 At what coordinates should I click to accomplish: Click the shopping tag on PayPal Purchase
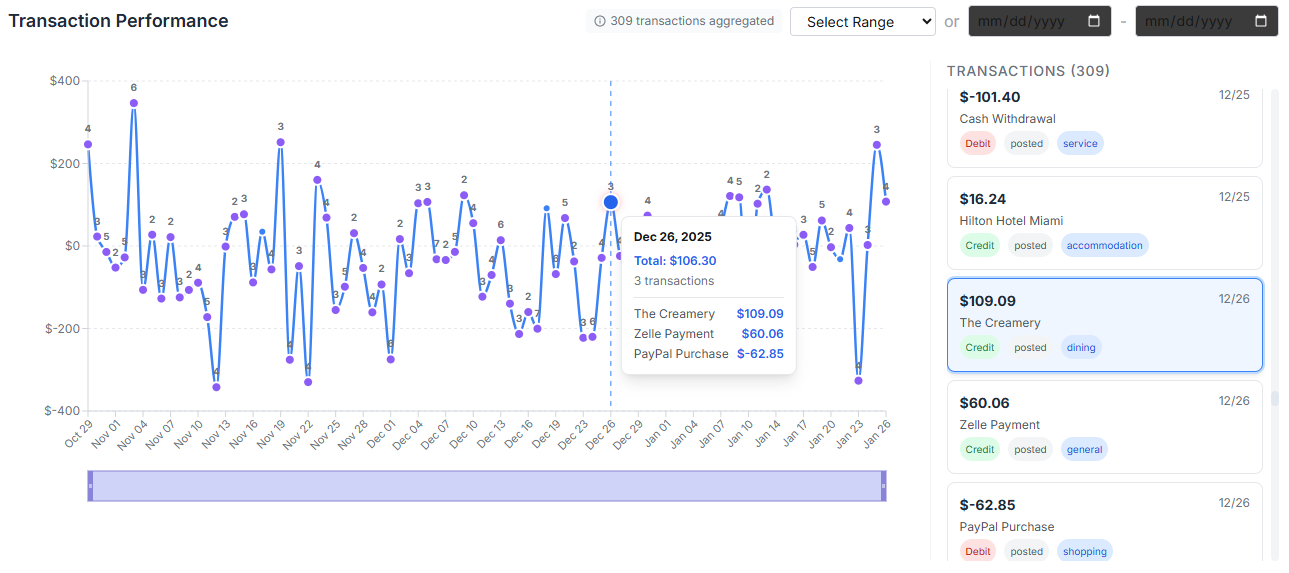pos(1085,551)
